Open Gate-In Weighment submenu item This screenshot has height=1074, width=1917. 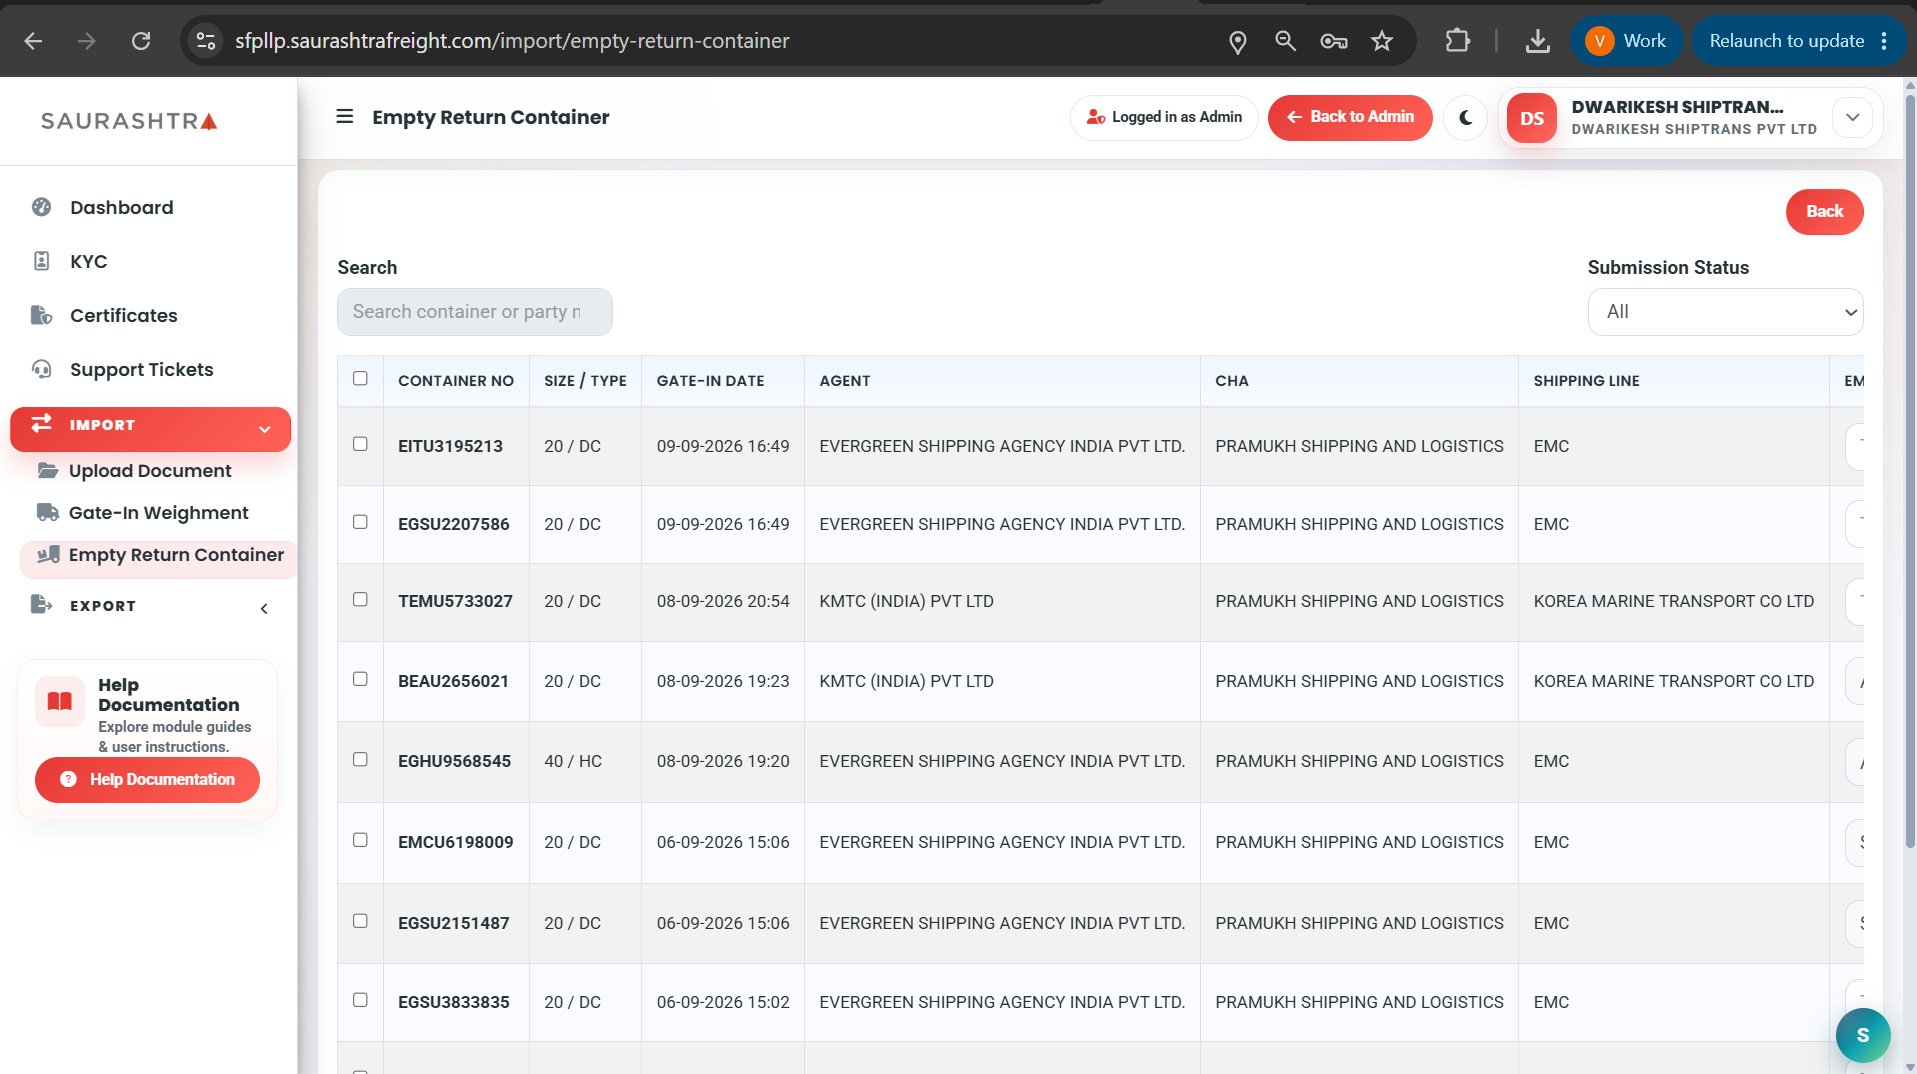click(158, 513)
